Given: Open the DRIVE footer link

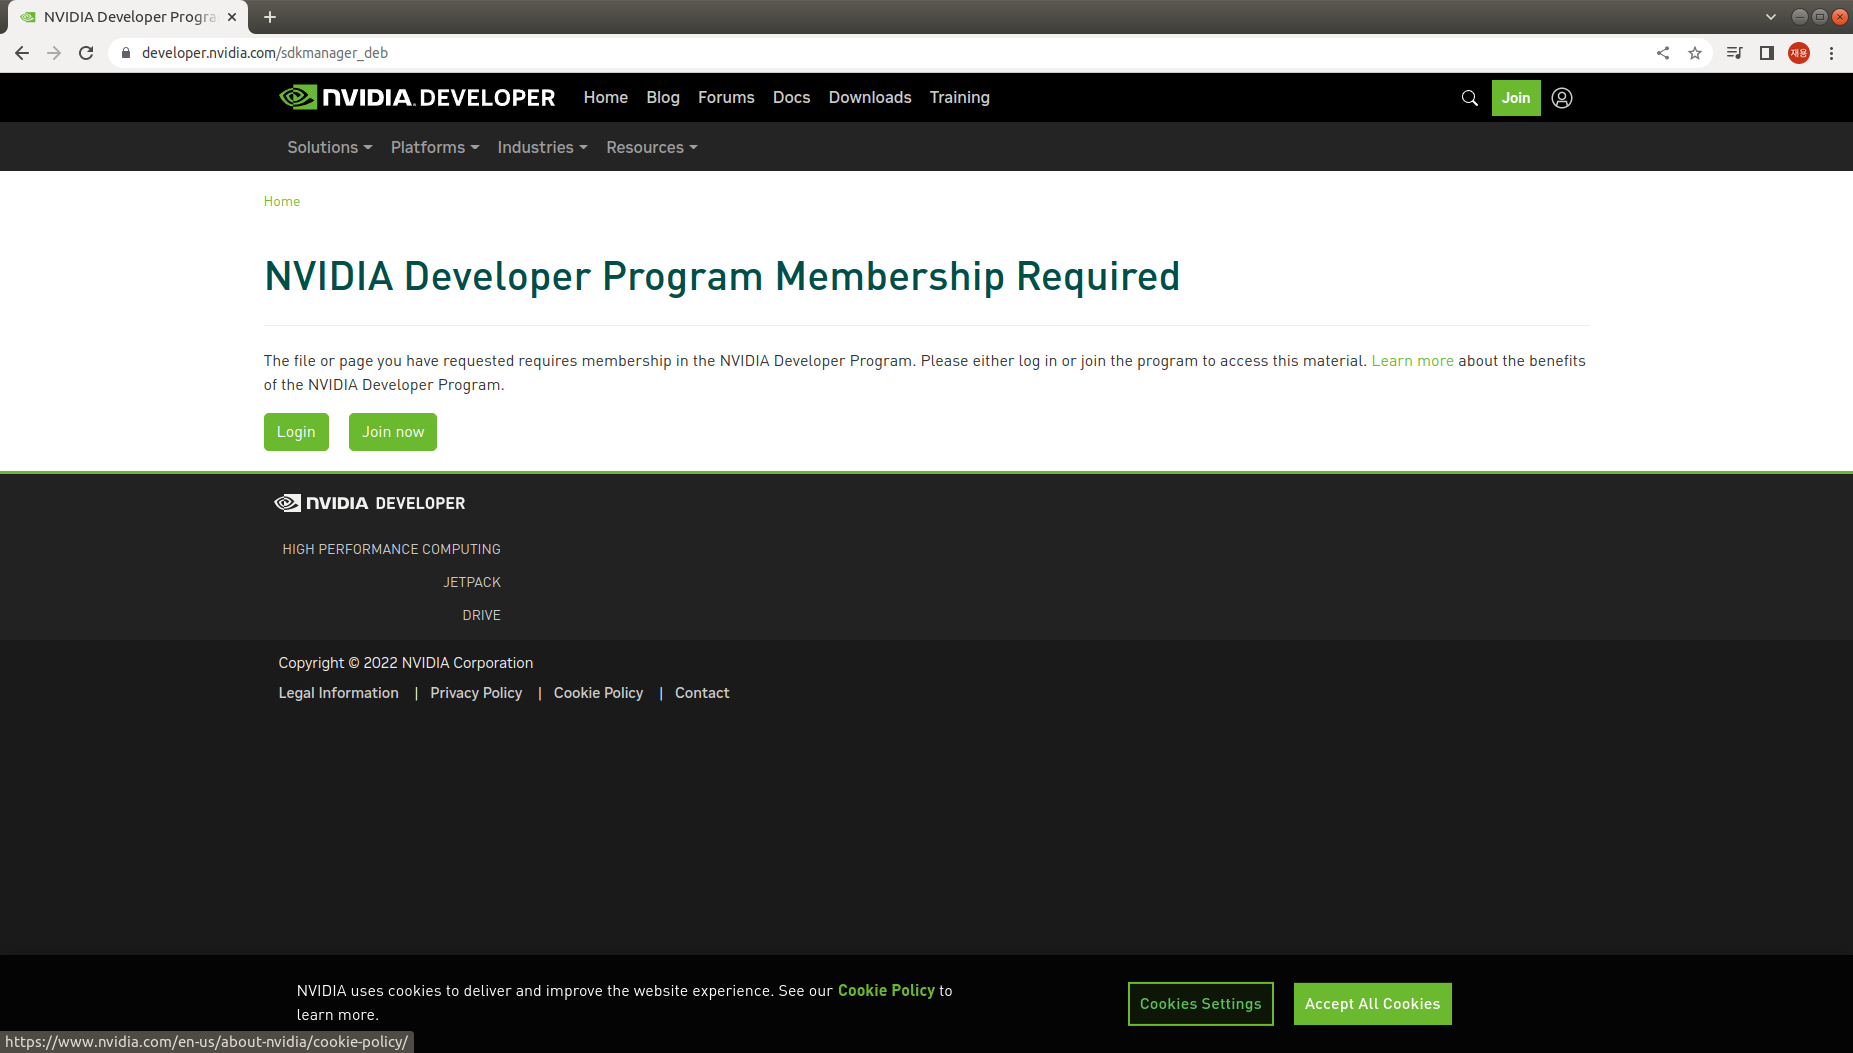Looking at the screenshot, I should 481,615.
